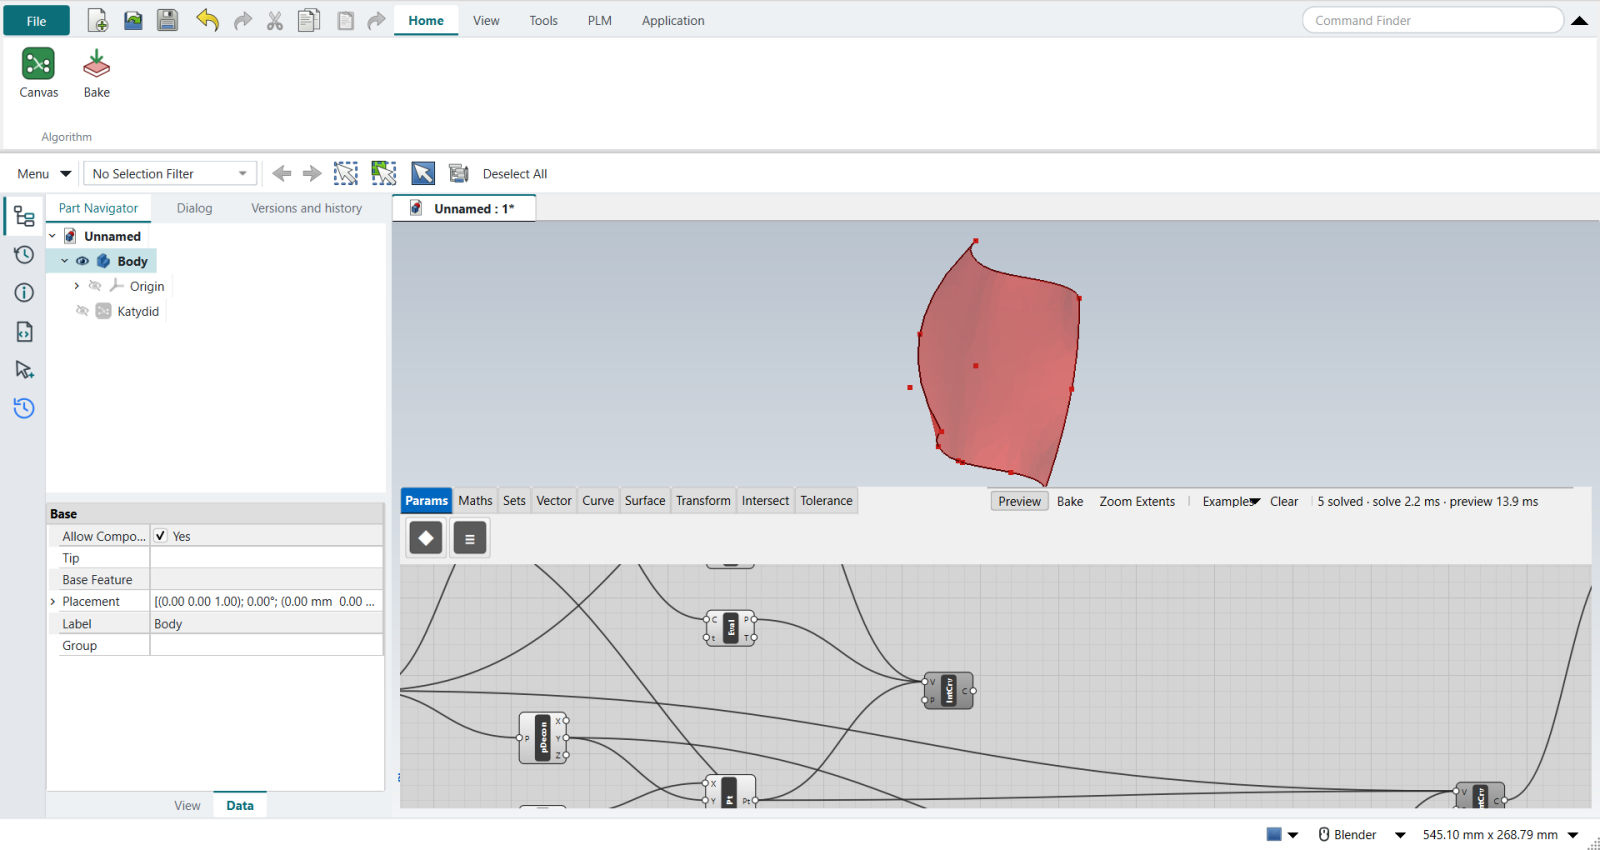The image size is (1600, 850).
Task: Click the copy icon in the top toolbar
Action: (x=309, y=20)
